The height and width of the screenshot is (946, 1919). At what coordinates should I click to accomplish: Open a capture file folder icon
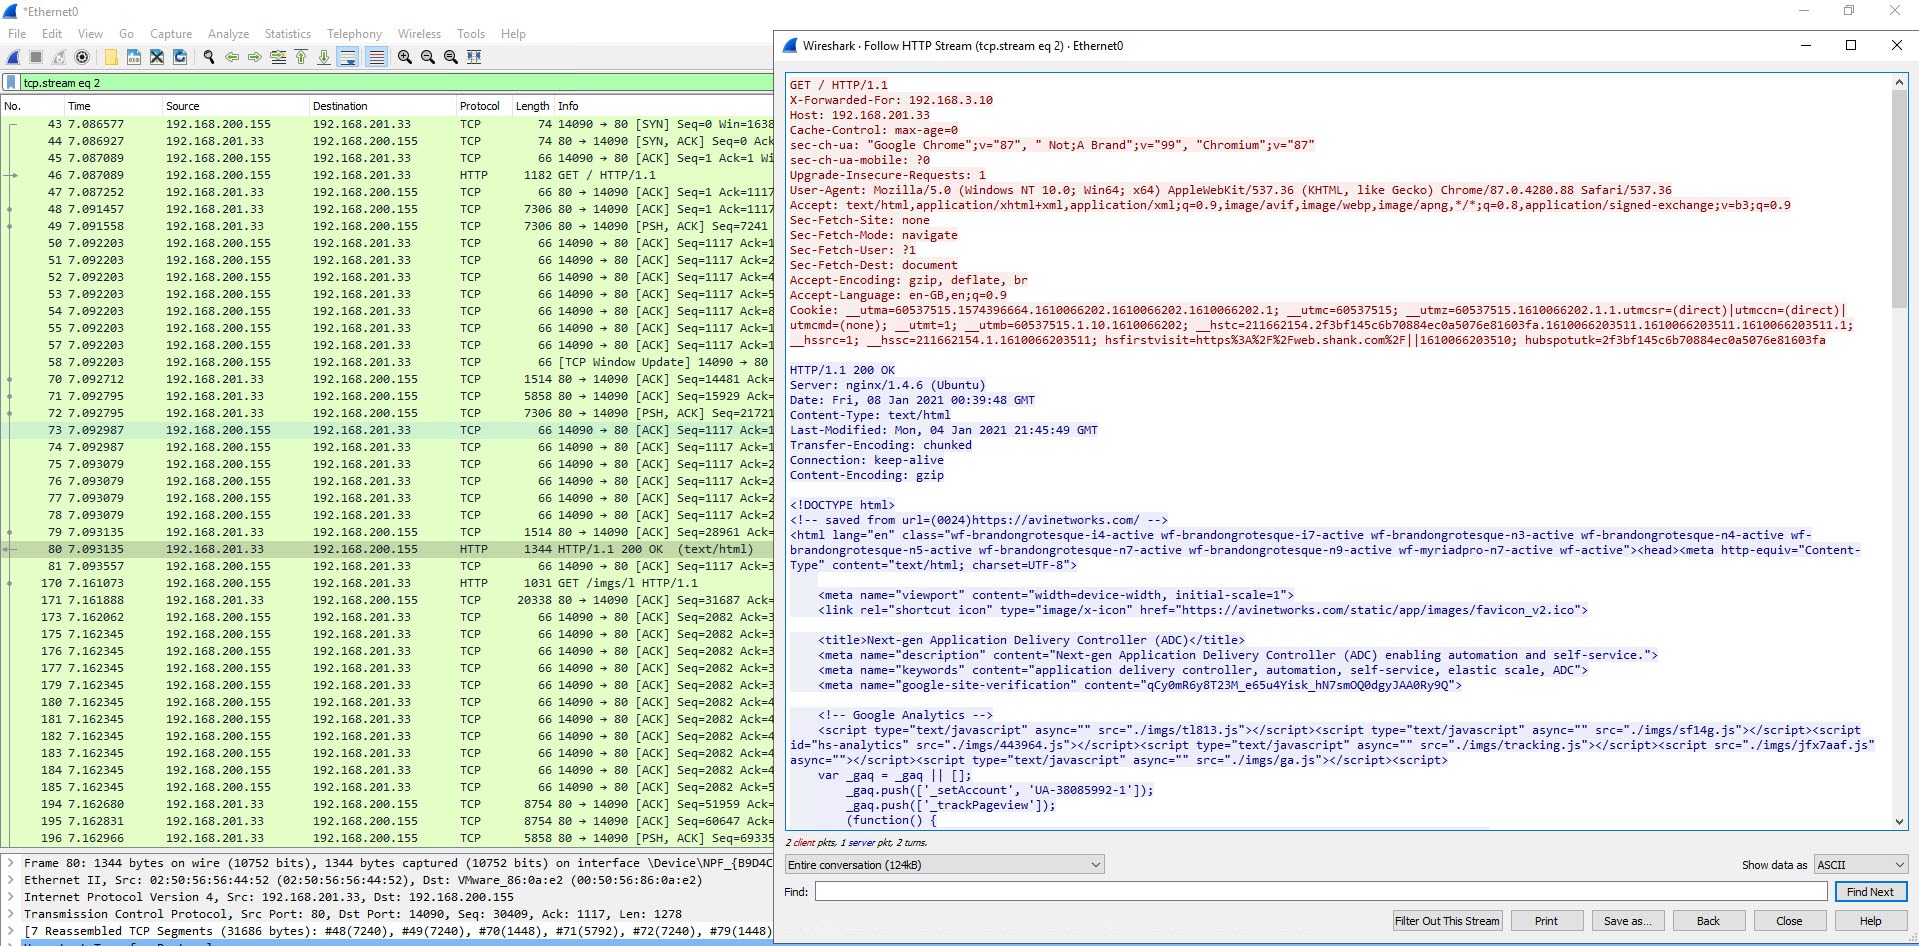point(111,57)
